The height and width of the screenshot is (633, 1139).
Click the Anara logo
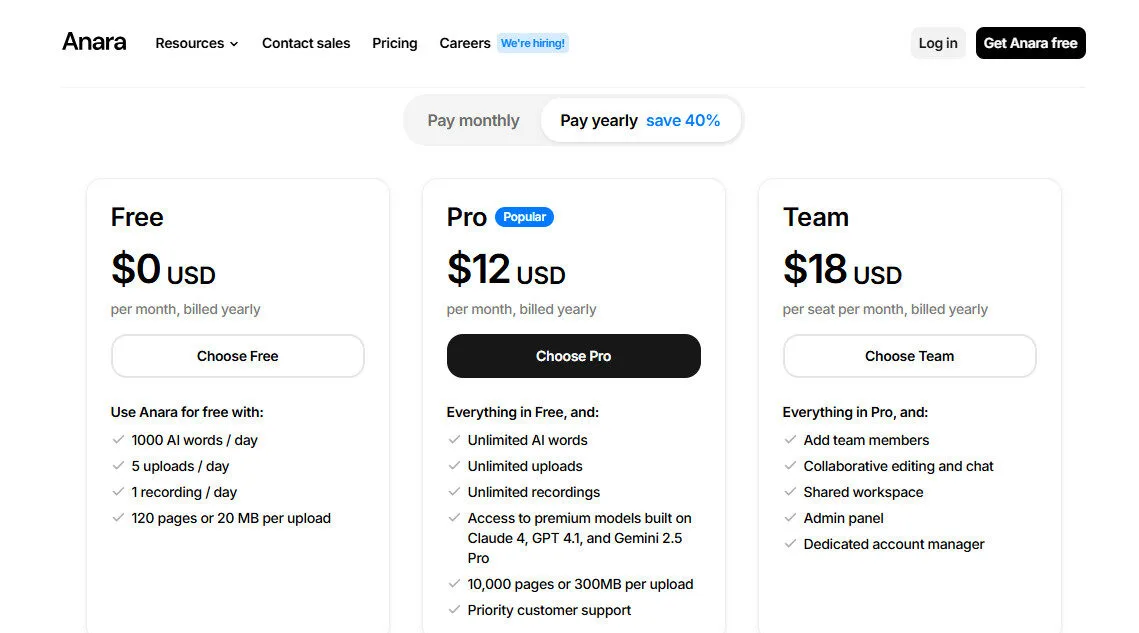point(93,41)
